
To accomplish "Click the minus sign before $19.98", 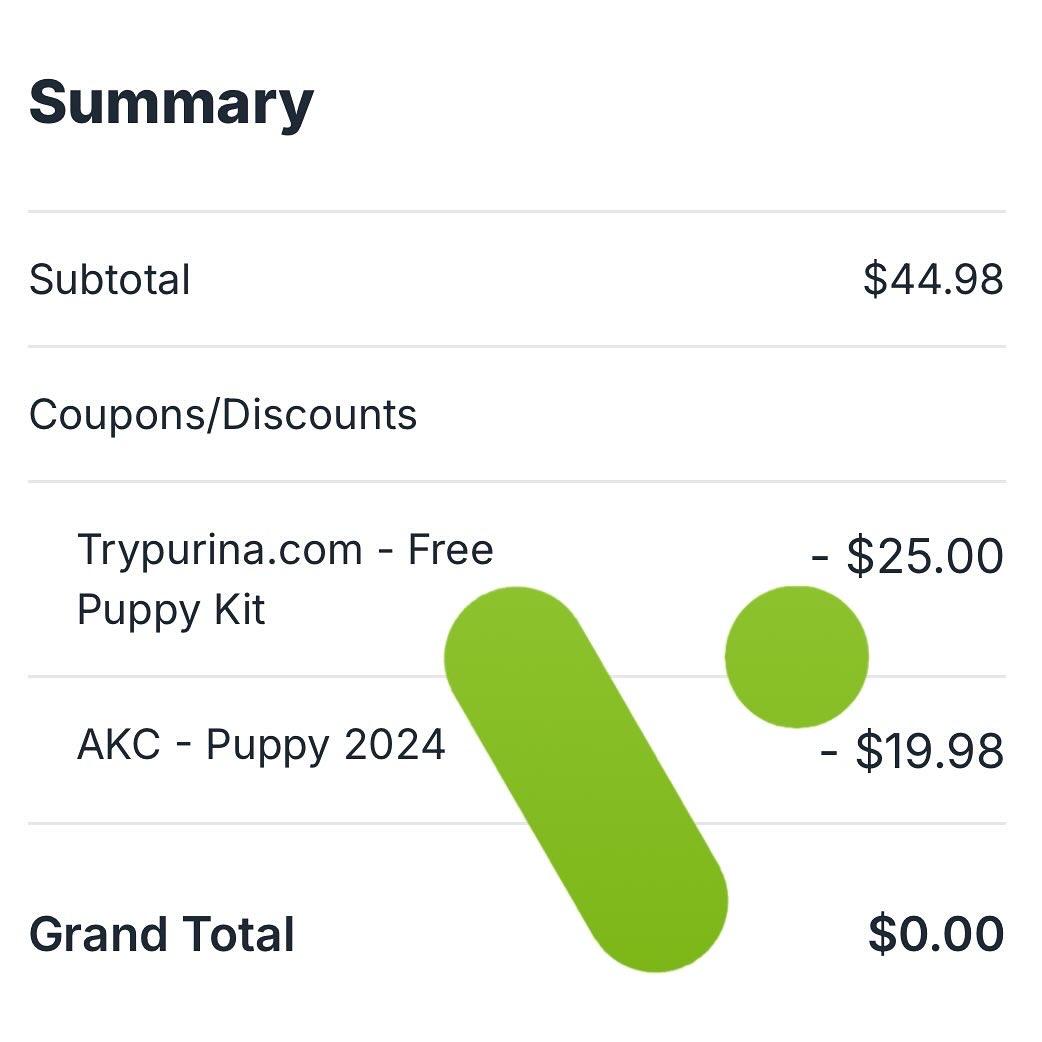I will point(829,753).
